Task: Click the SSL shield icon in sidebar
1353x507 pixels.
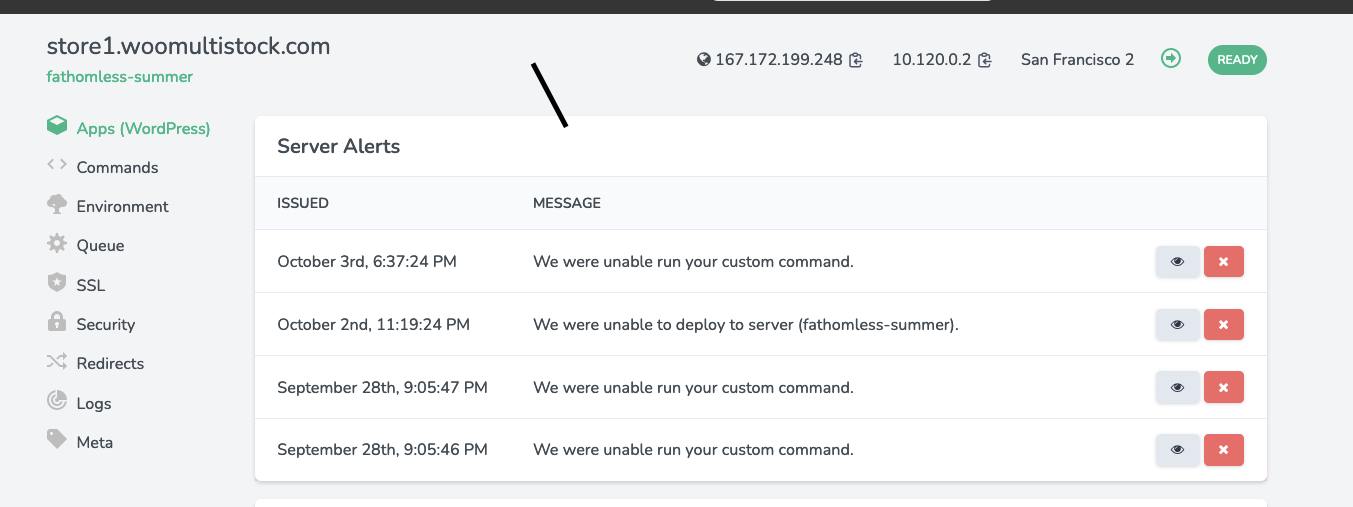Action: tap(57, 284)
